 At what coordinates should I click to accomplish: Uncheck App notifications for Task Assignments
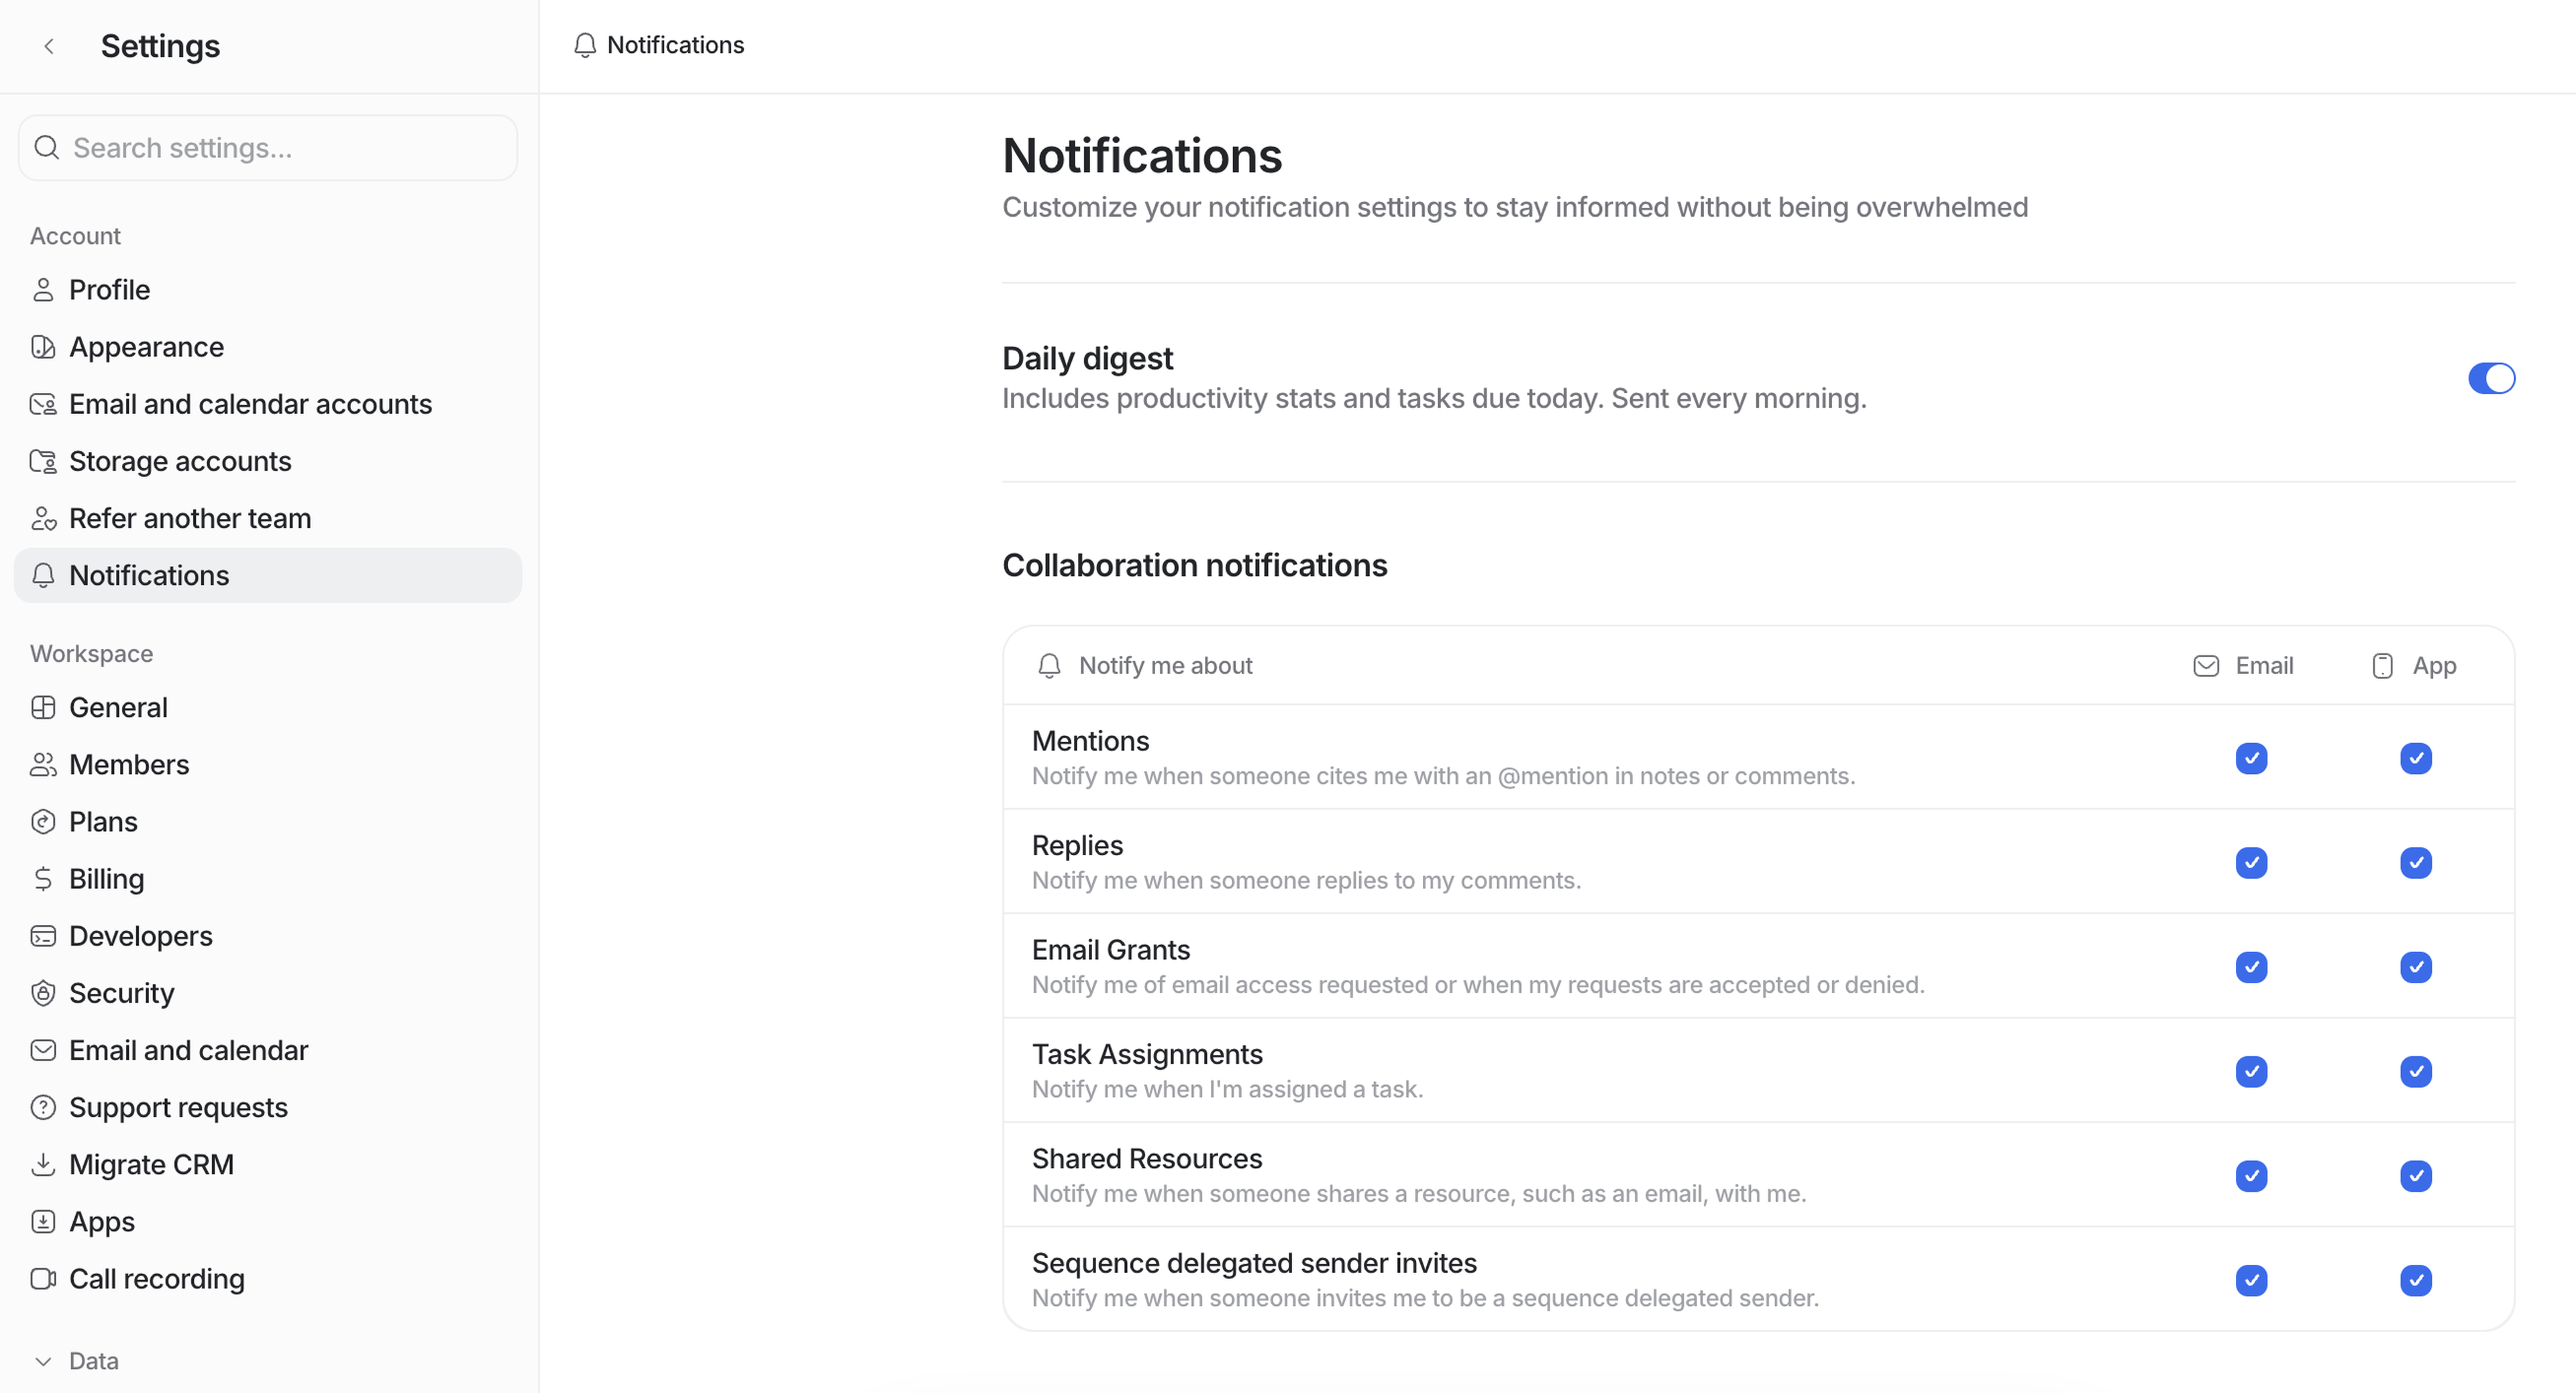pyautogui.click(x=2415, y=1071)
